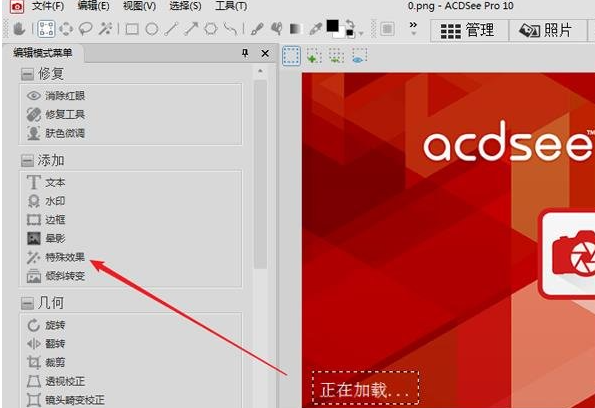Pin the edit mode menu panel

pyautogui.click(x=245, y=53)
